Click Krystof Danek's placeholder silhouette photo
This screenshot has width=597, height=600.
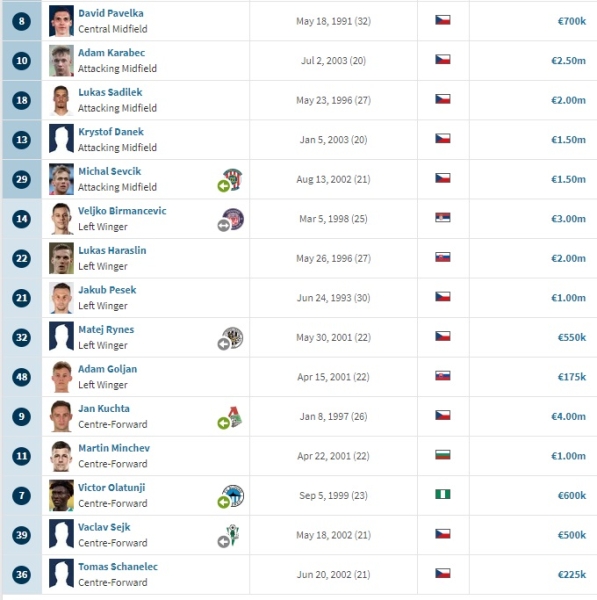61,139
